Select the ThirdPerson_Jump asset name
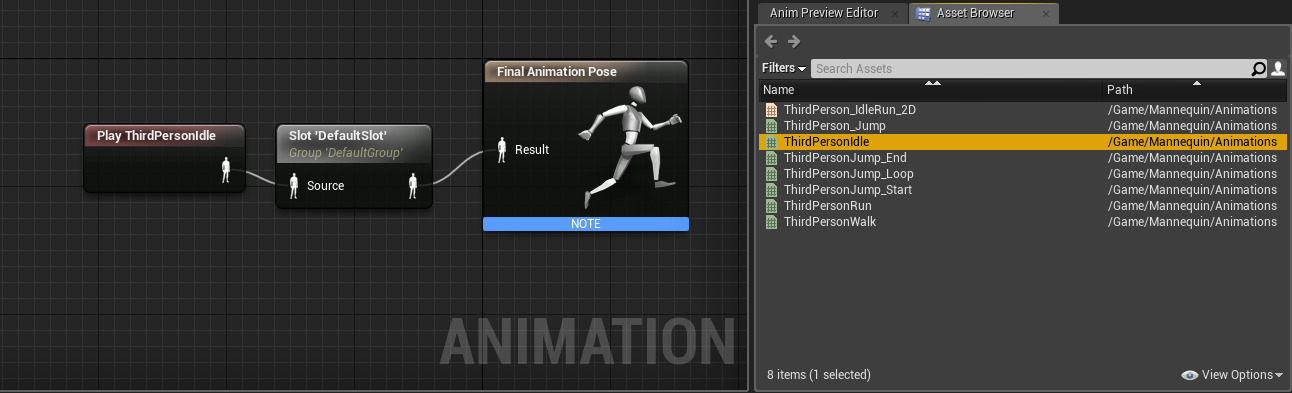 point(835,126)
